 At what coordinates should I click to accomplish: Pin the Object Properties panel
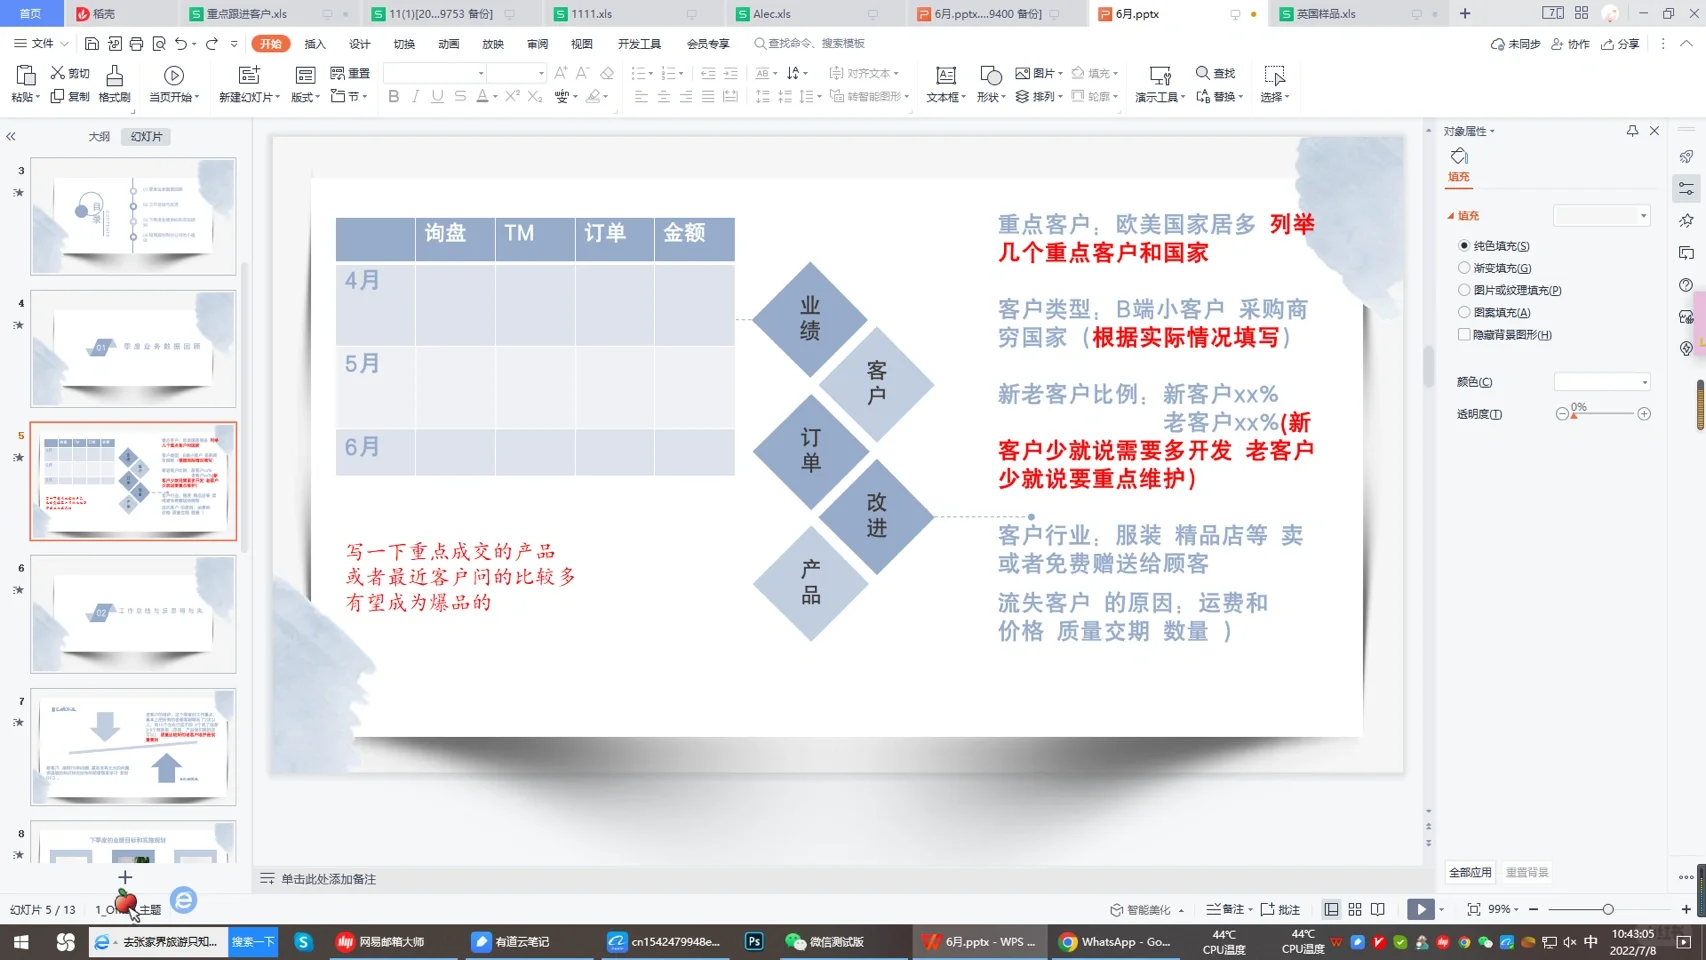1632,131
